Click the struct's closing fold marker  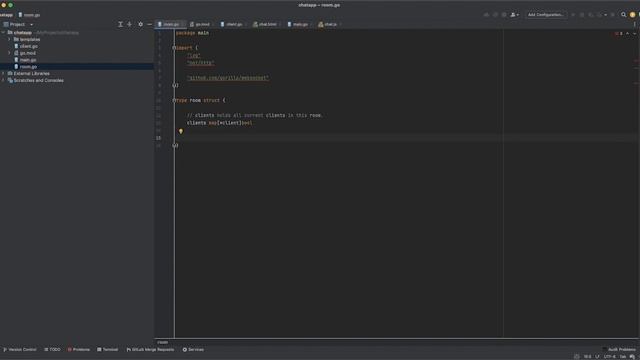tap(175, 145)
